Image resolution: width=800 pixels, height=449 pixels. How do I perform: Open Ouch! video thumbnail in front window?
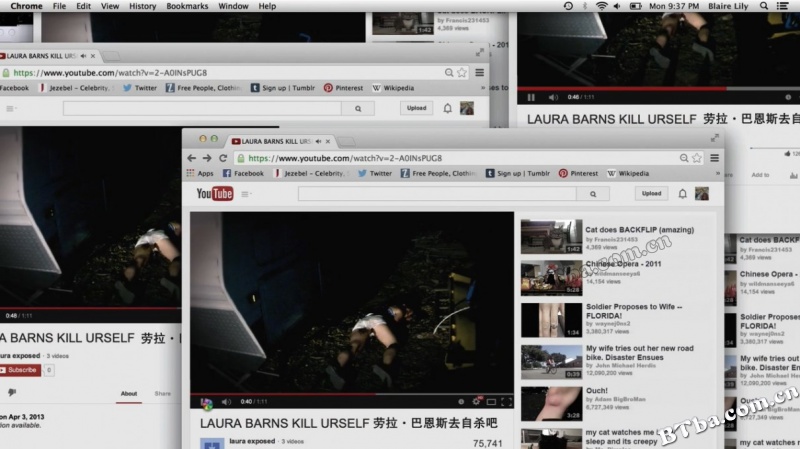click(x=552, y=404)
